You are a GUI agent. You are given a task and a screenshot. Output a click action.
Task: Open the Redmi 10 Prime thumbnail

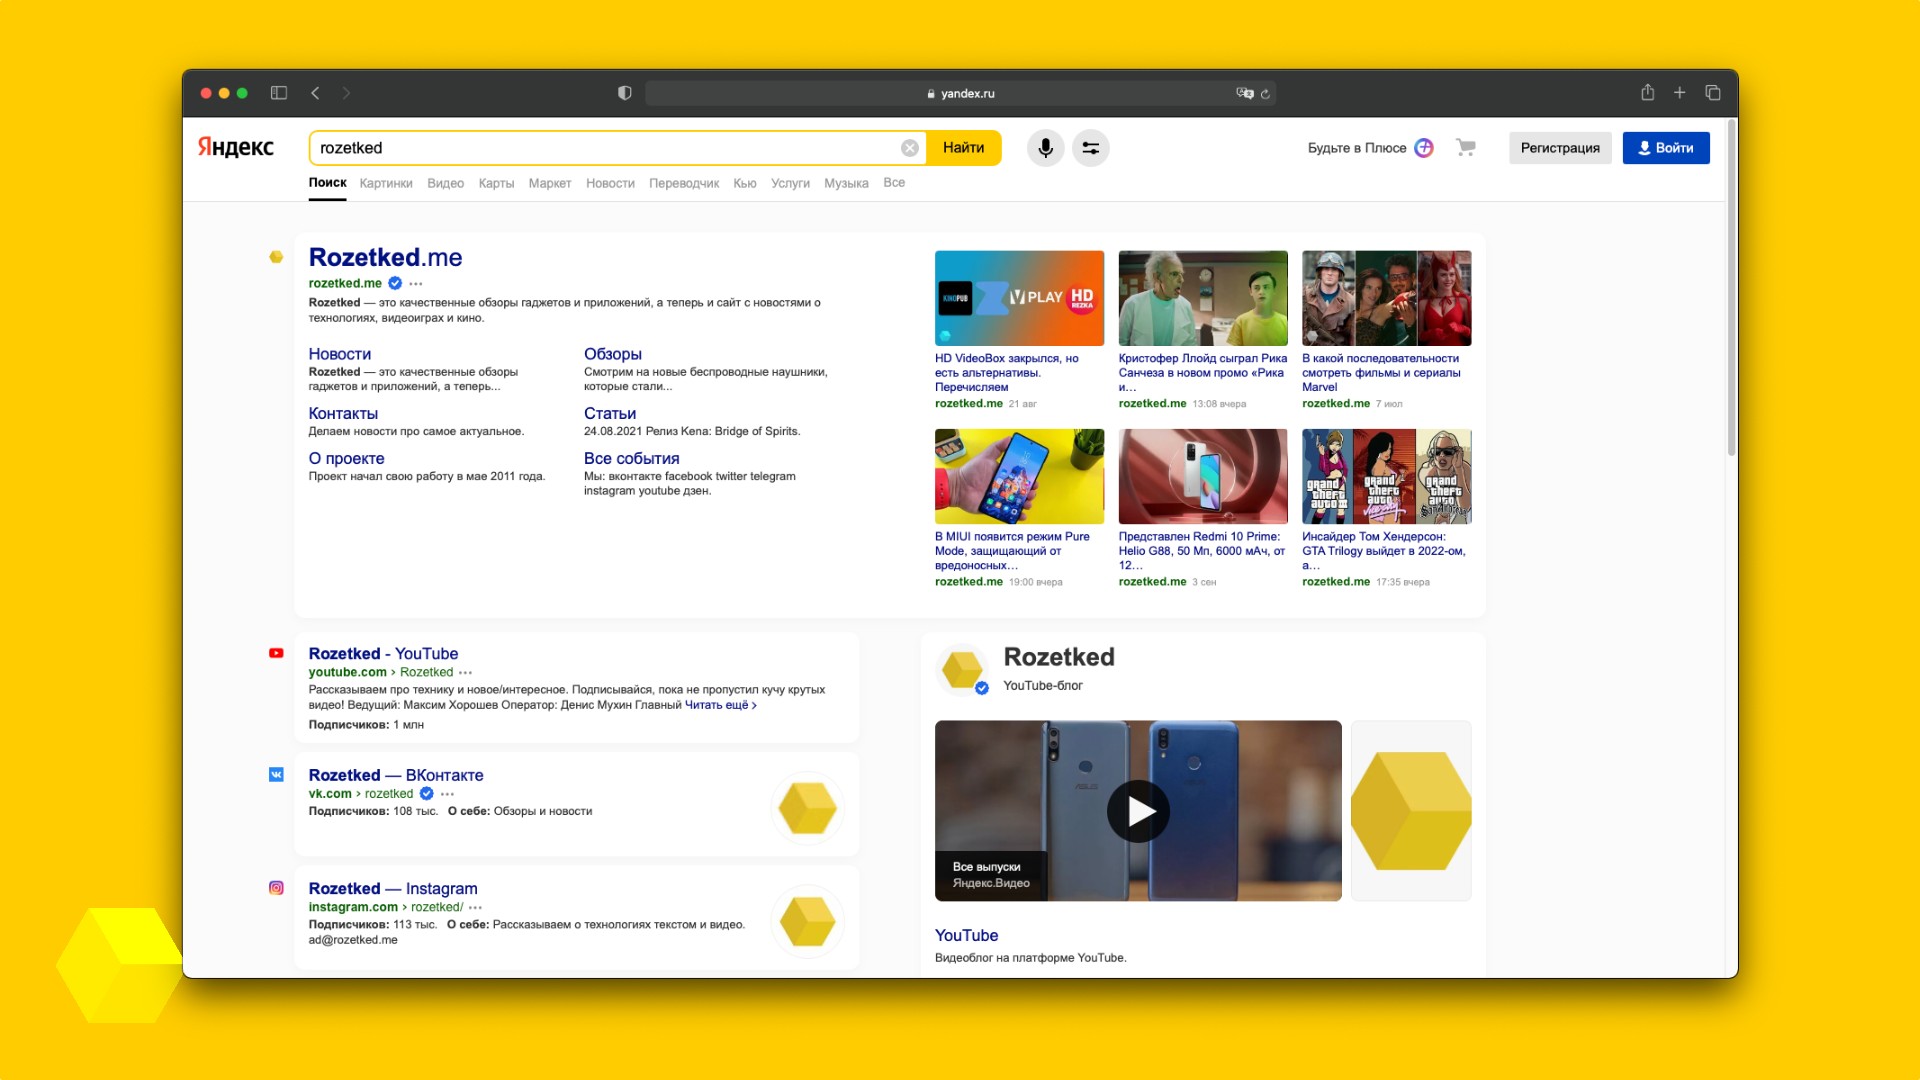1203,476
